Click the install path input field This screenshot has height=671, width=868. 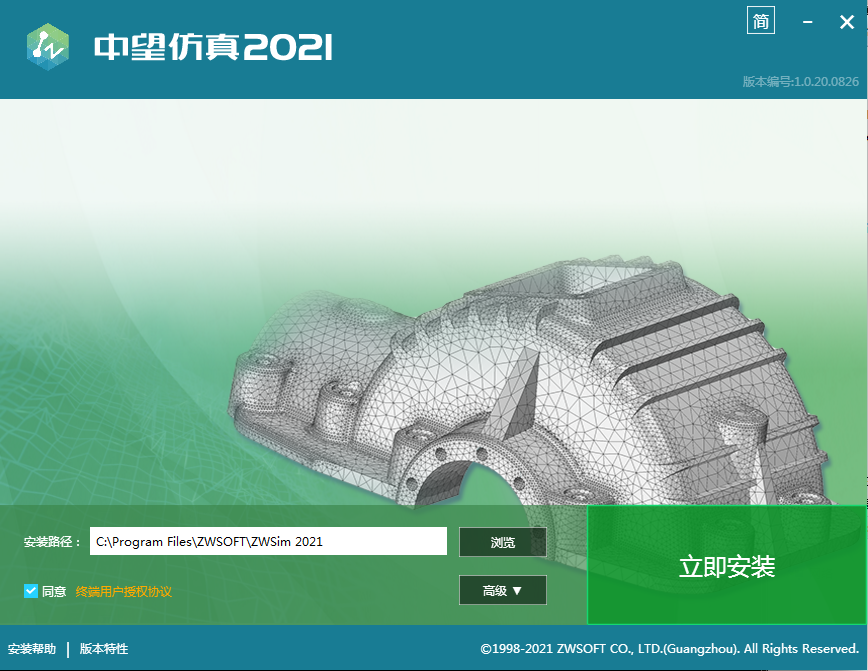[x=268, y=541]
